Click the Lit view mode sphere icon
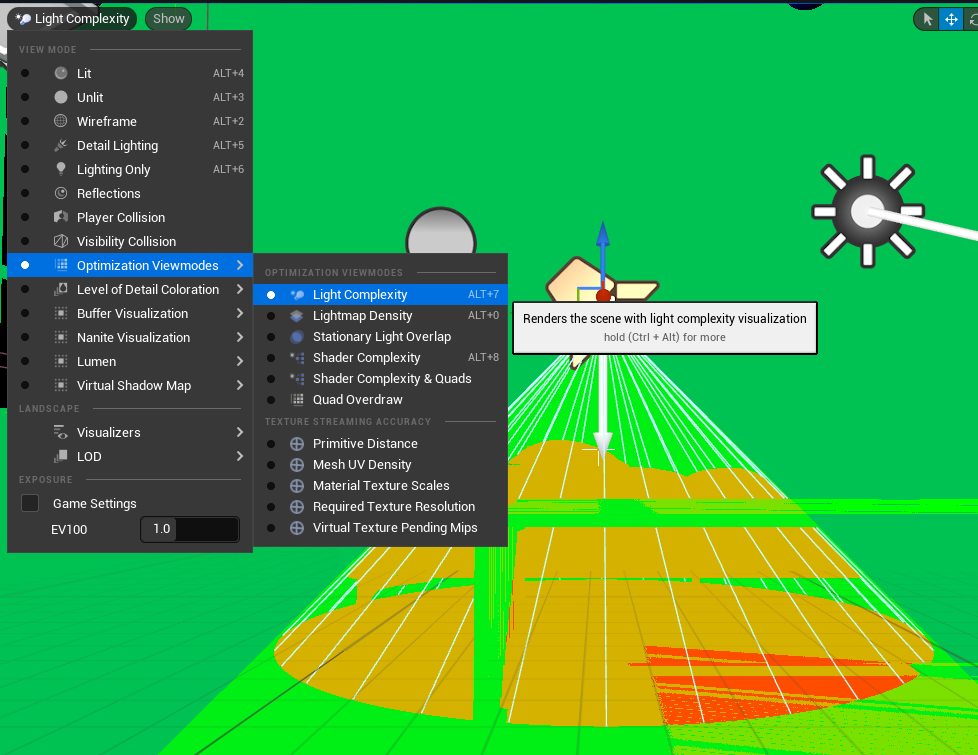 coord(61,73)
